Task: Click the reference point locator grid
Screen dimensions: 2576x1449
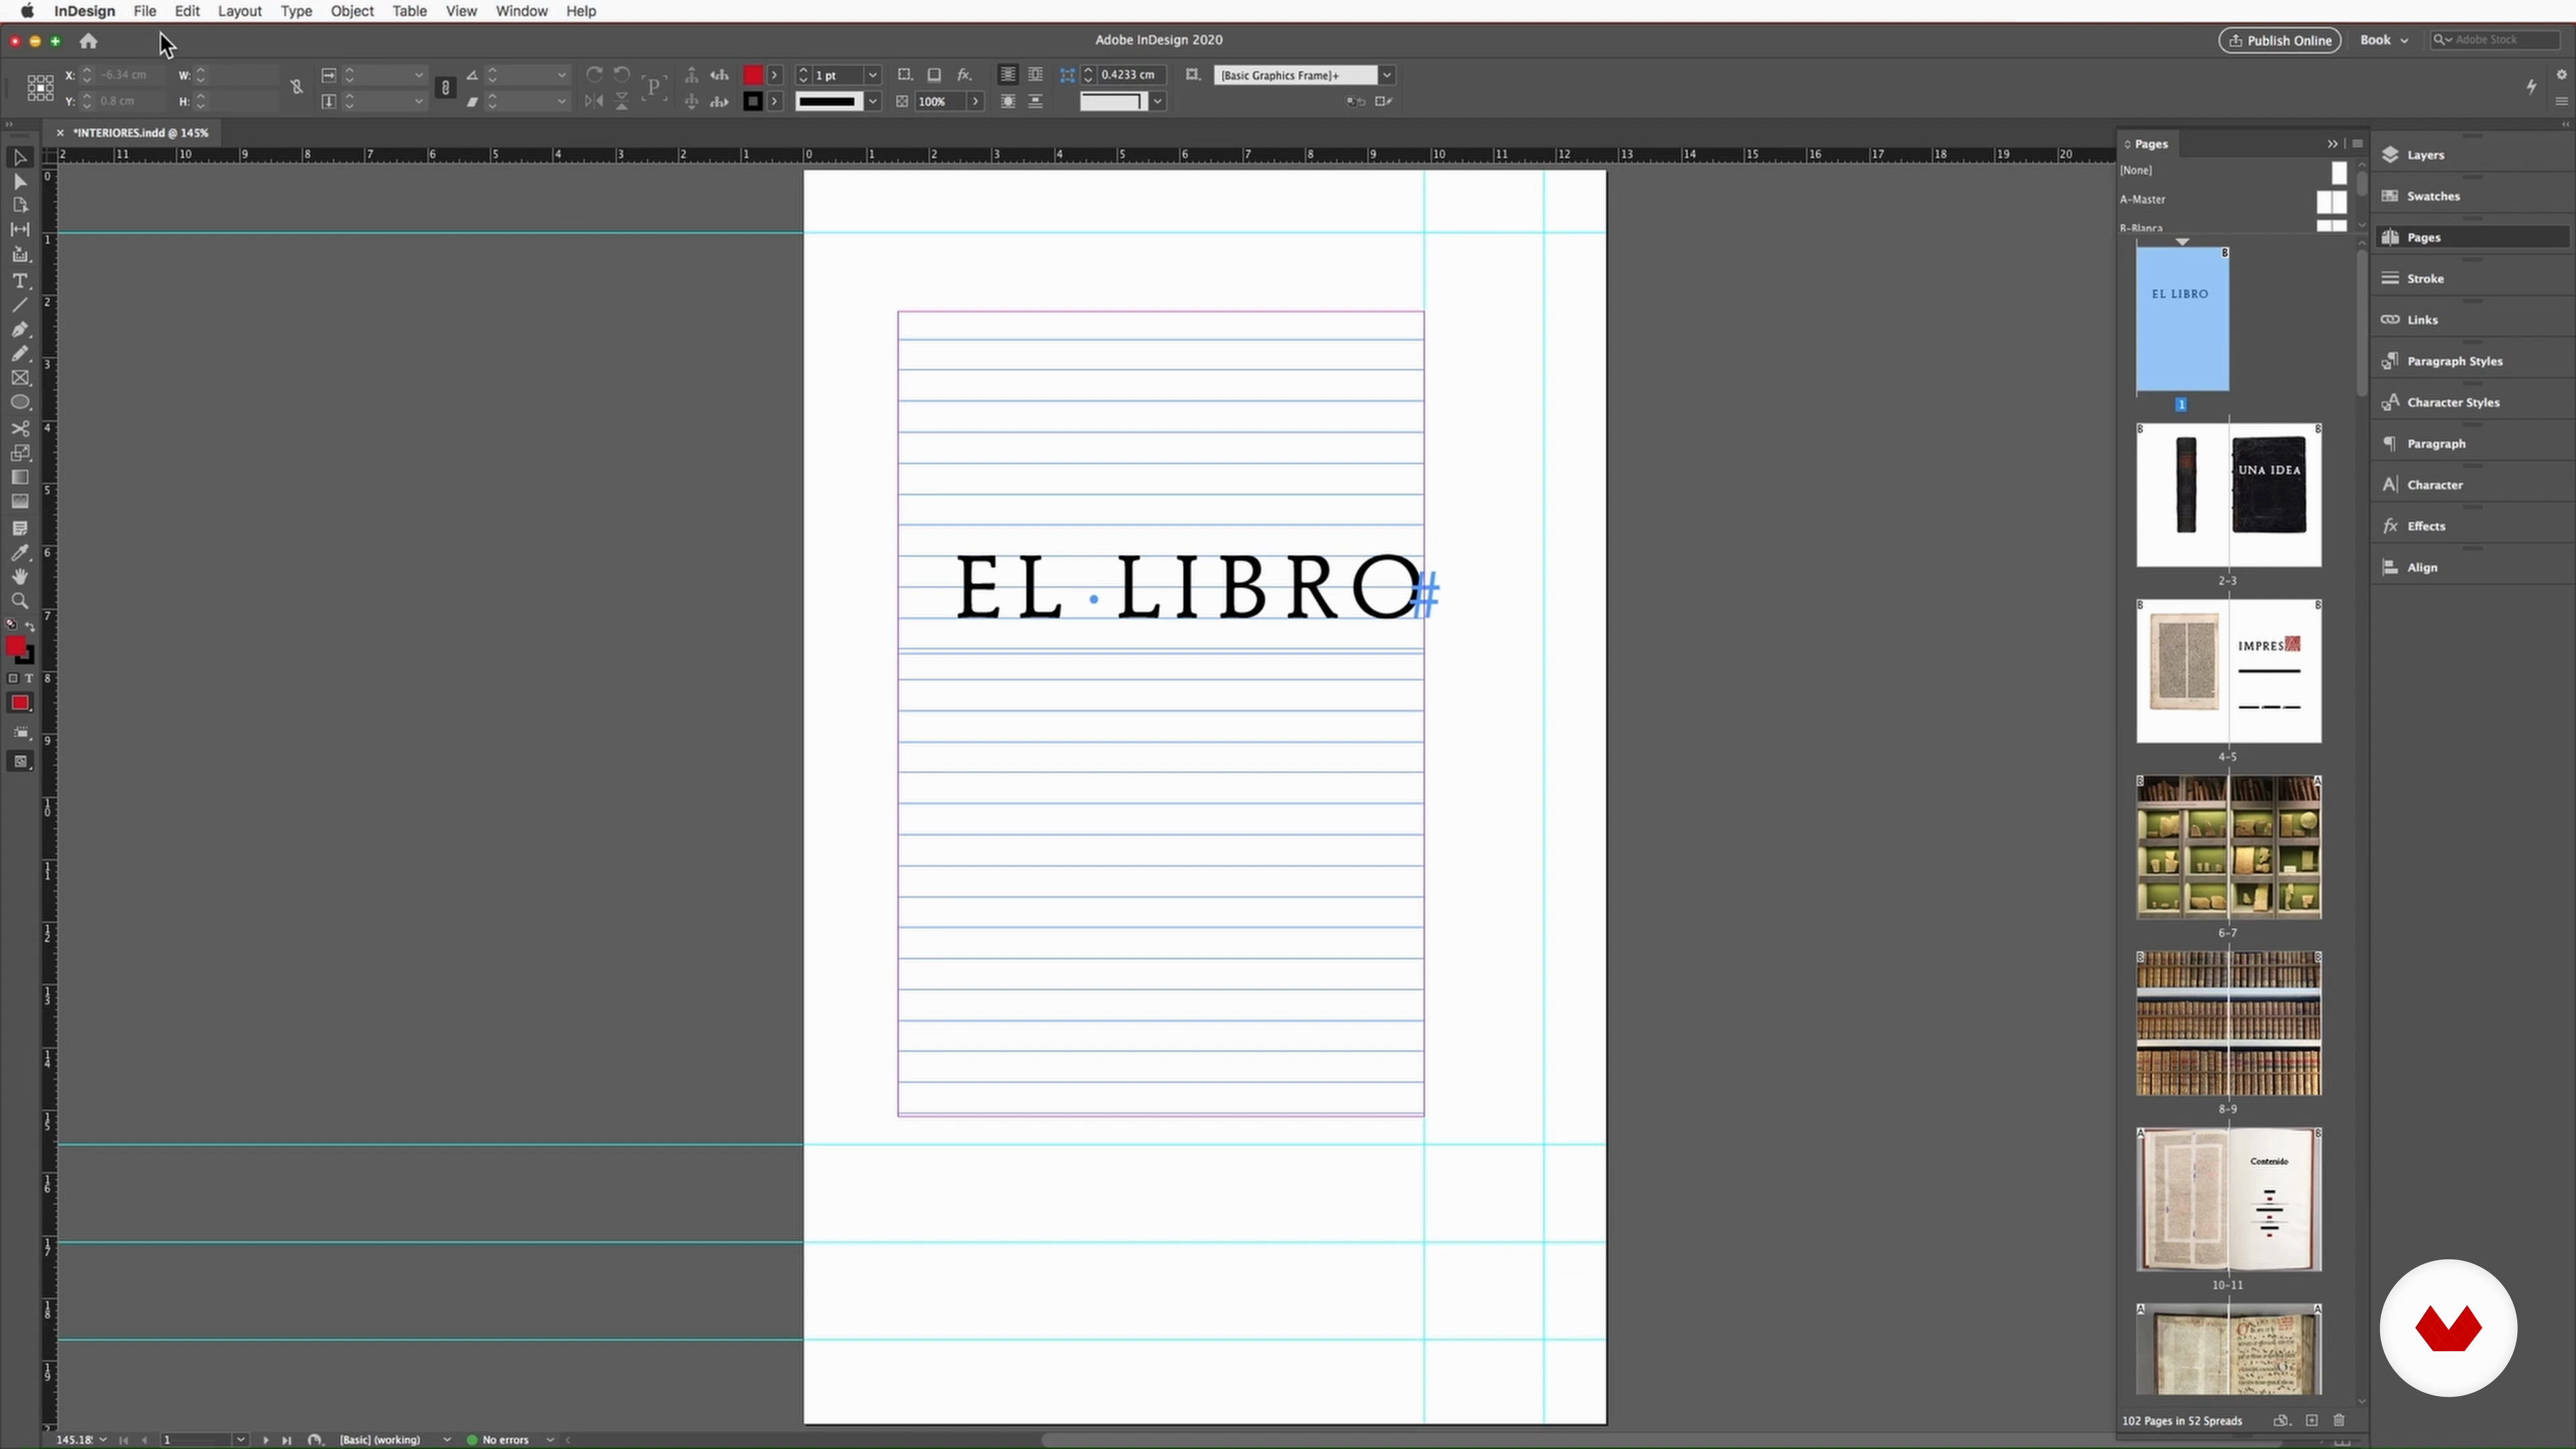Action: point(40,88)
